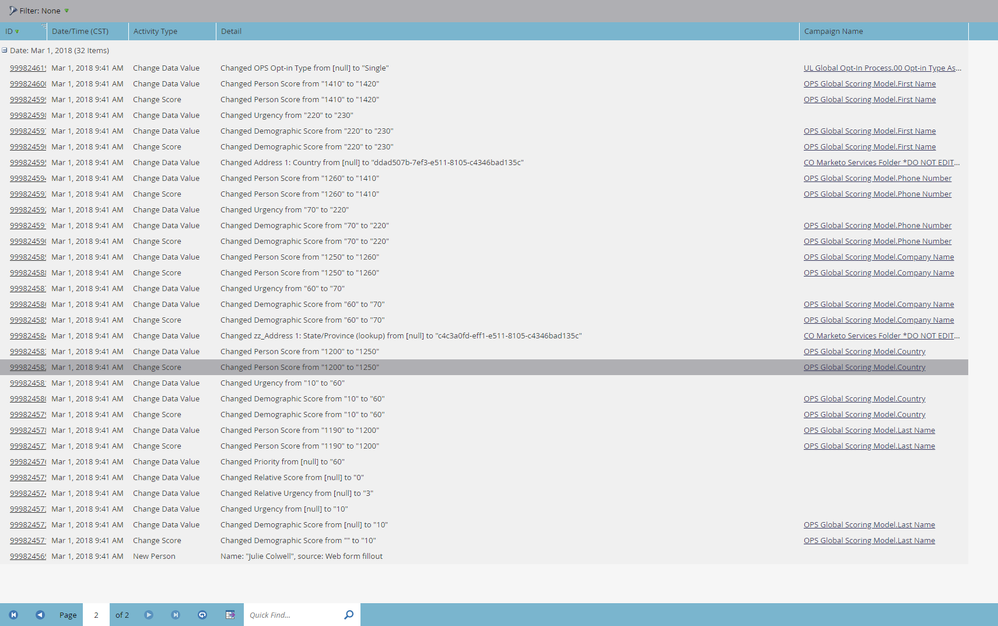The image size is (998, 626).
Task: Focus the Quick Find search box
Action: click(294, 615)
